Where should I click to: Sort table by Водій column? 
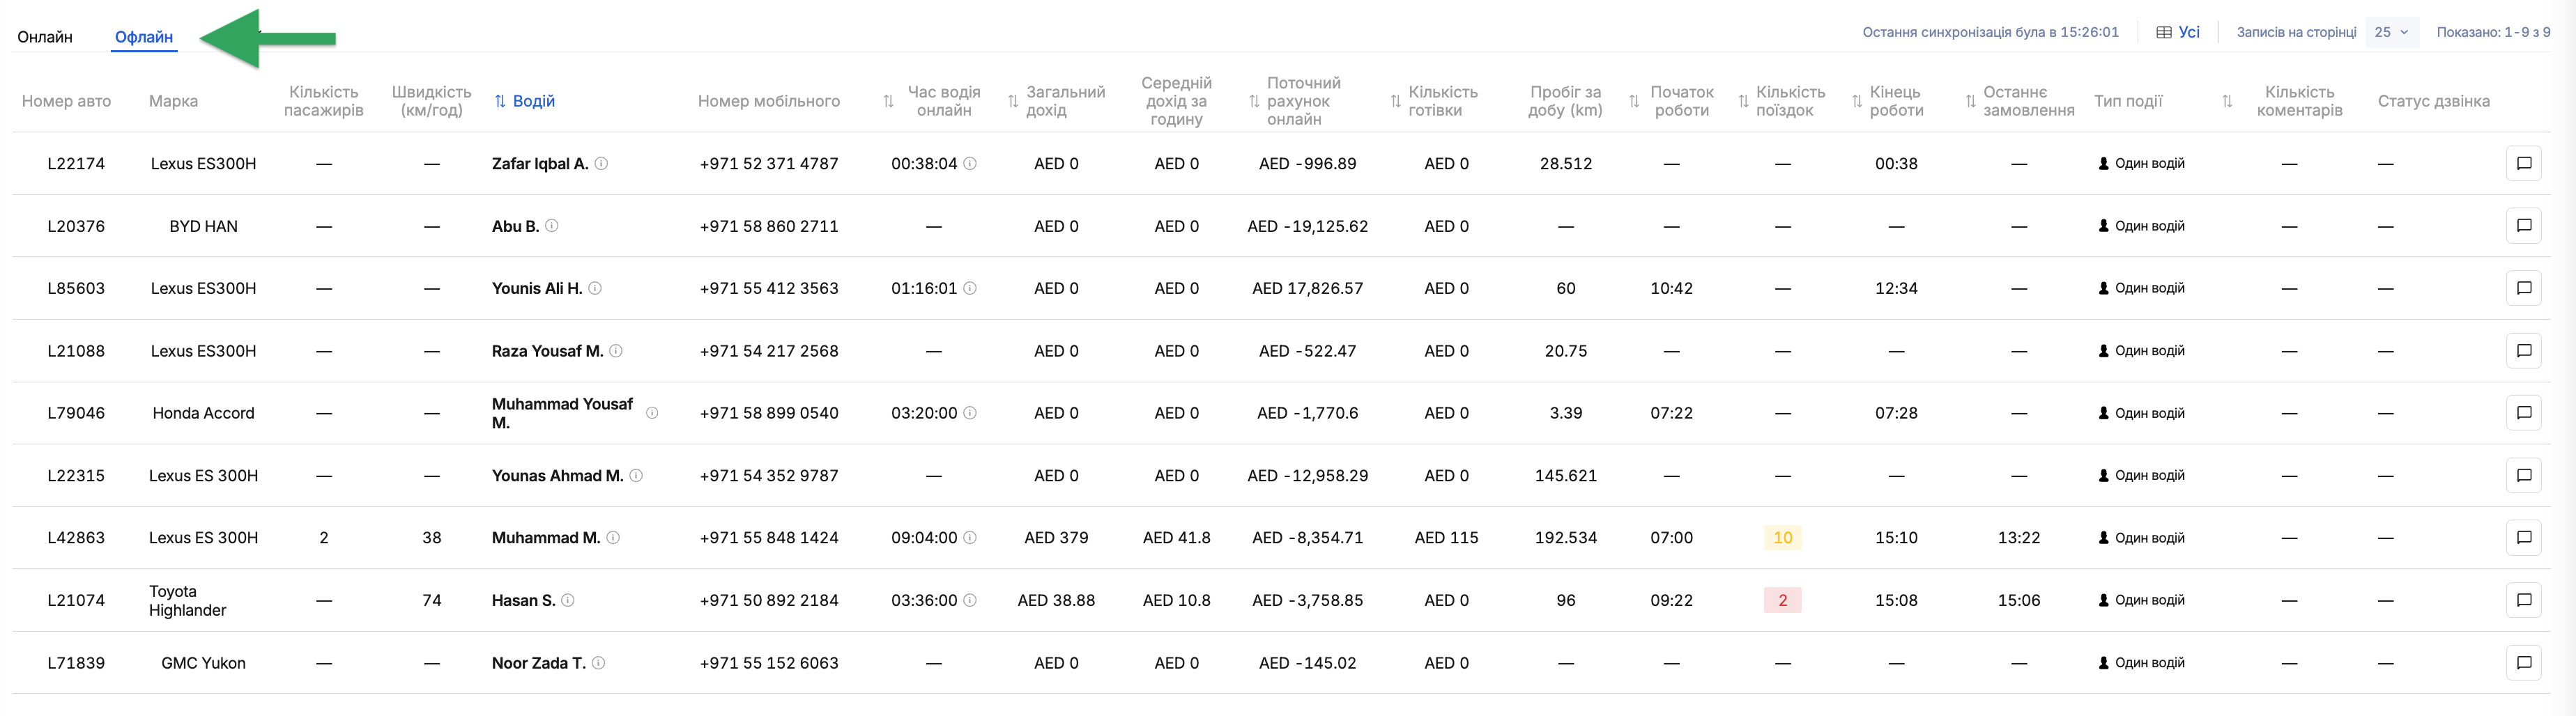point(525,101)
